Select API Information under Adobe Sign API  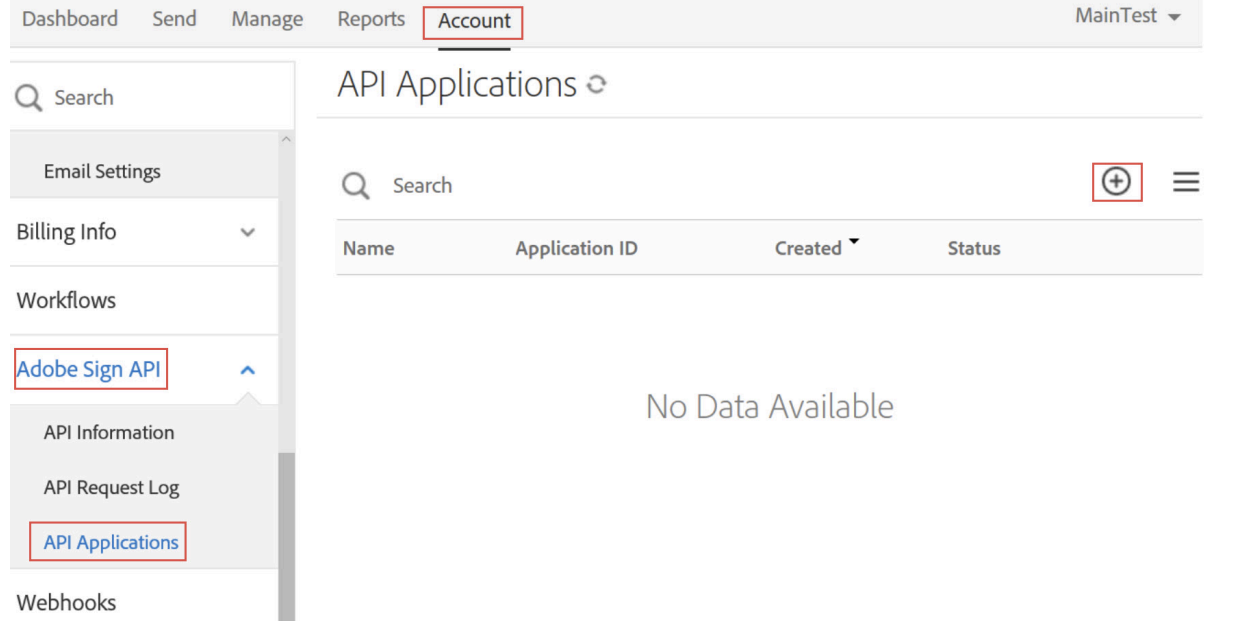[x=109, y=432]
